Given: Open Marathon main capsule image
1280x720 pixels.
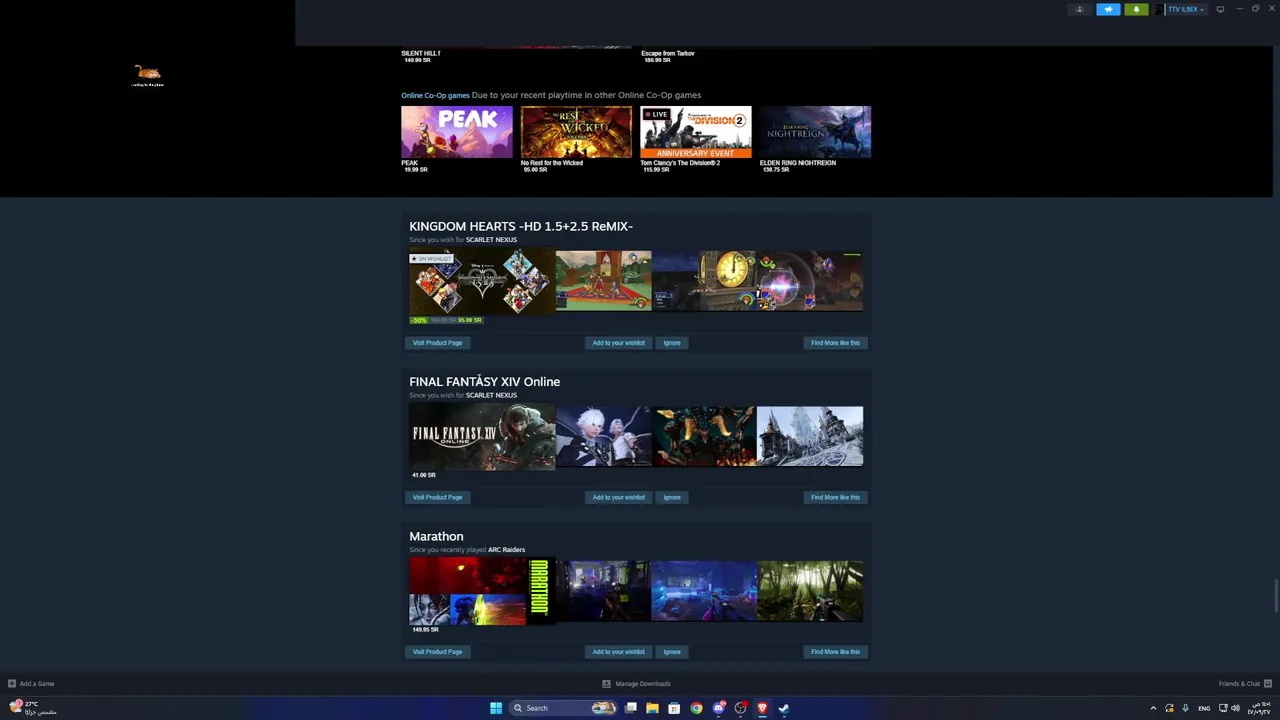Looking at the screenshot, I should click(x=481, y=592).
